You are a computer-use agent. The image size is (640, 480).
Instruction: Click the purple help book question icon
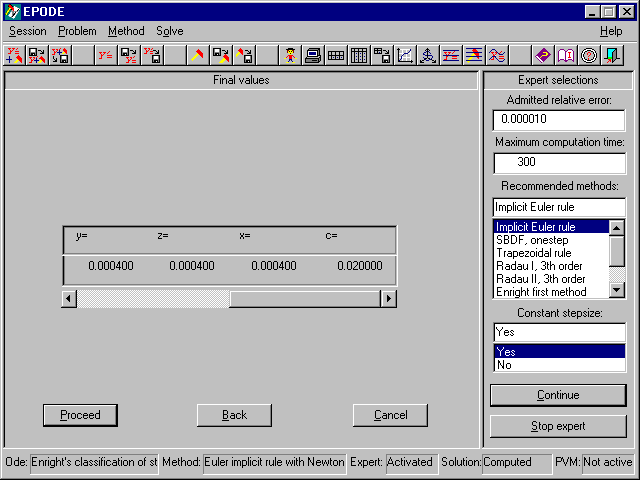point(542,55)
